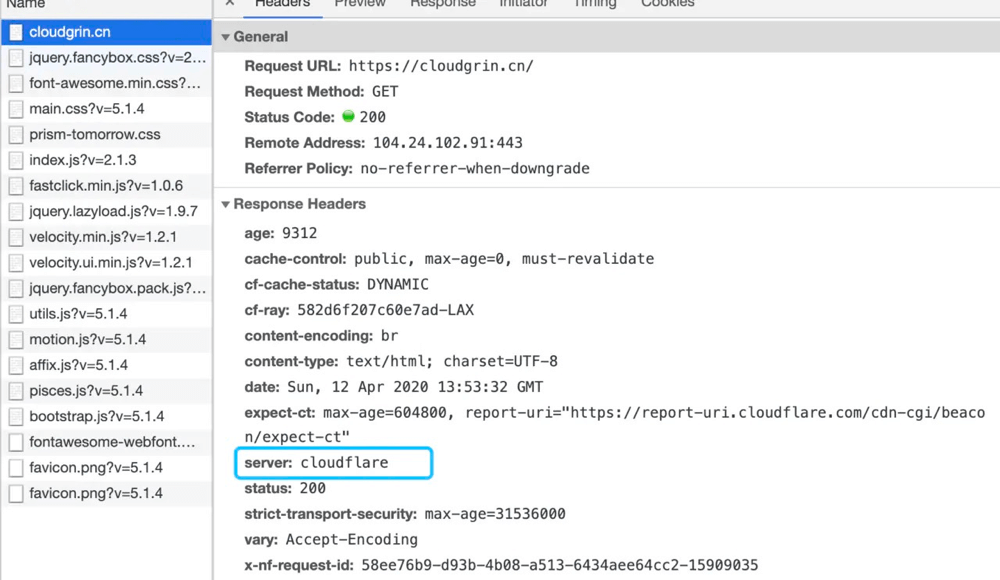
Task: Click file icon beside main.css?v=5.1.4
Action: (16, 109)
